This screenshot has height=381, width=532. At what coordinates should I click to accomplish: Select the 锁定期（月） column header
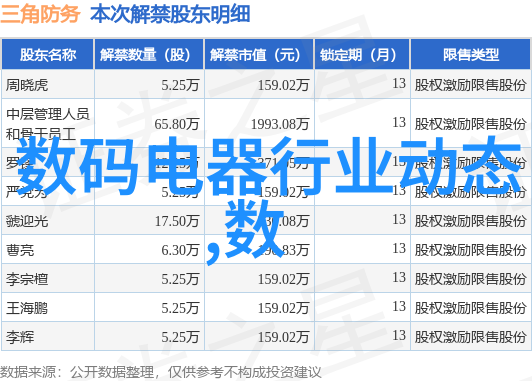(x=362, y=55)
